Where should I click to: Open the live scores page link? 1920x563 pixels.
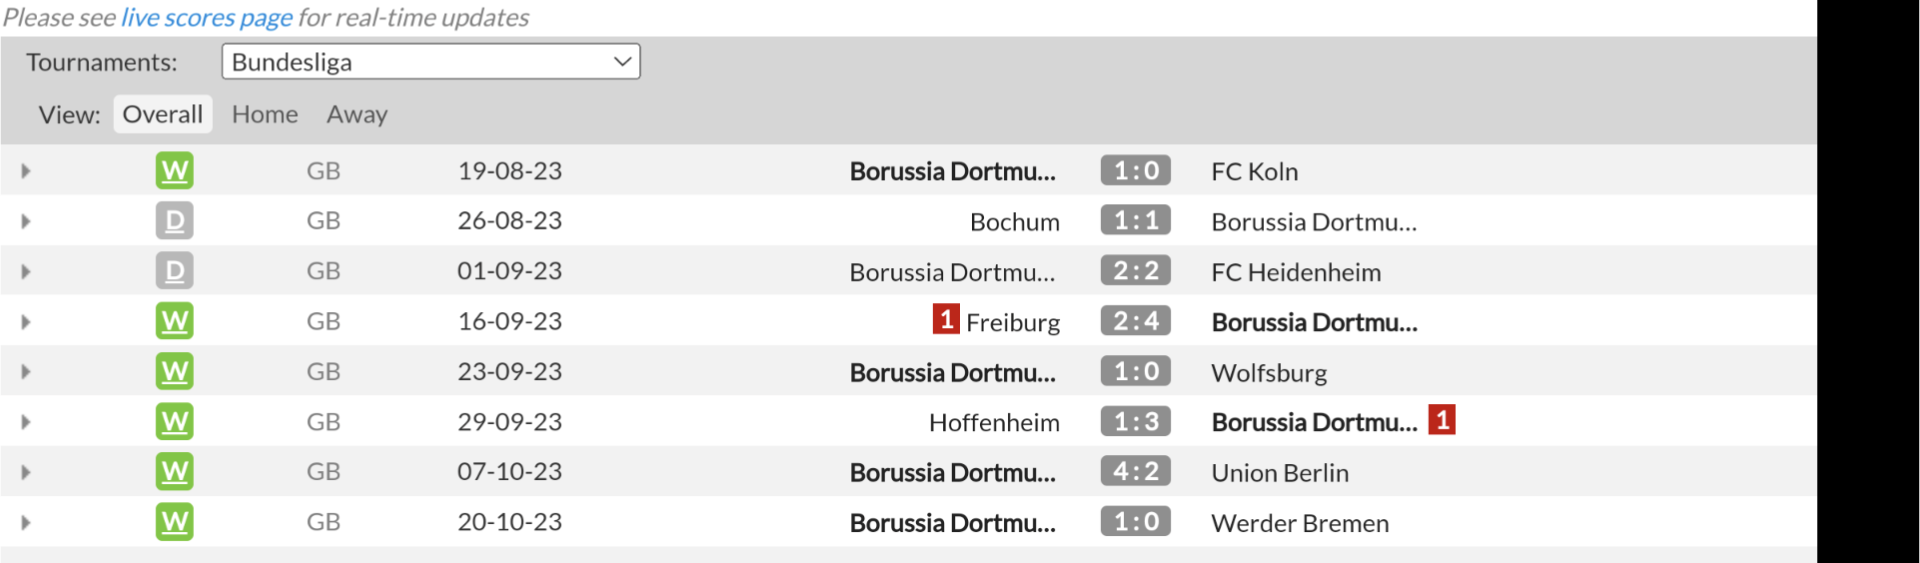click(x=206, y=18)
